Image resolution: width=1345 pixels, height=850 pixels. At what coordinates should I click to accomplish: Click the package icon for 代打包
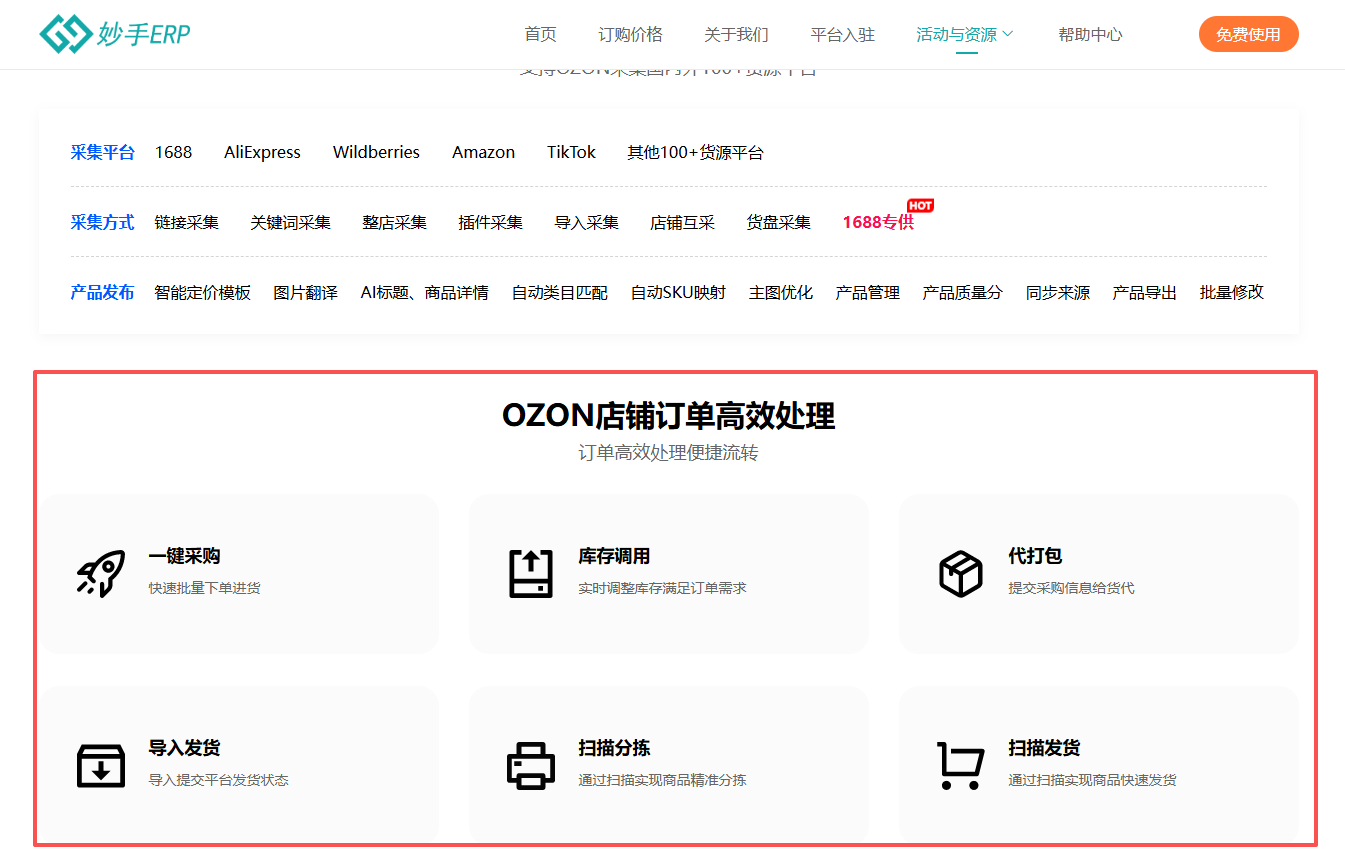(x=960, y=573)
